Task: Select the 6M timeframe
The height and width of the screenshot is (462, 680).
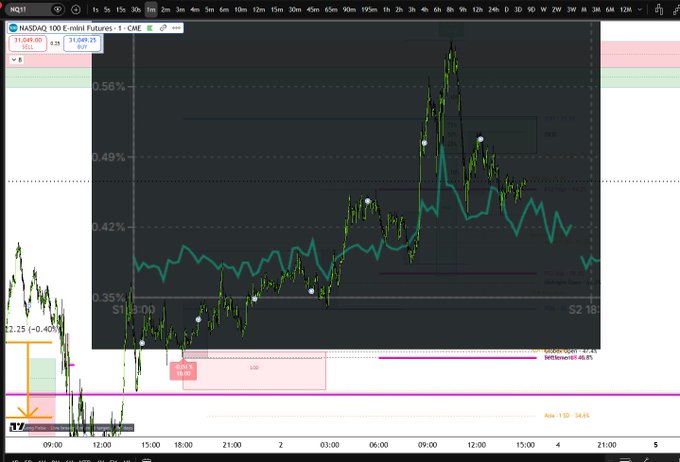Action: [x=610, y=9]
